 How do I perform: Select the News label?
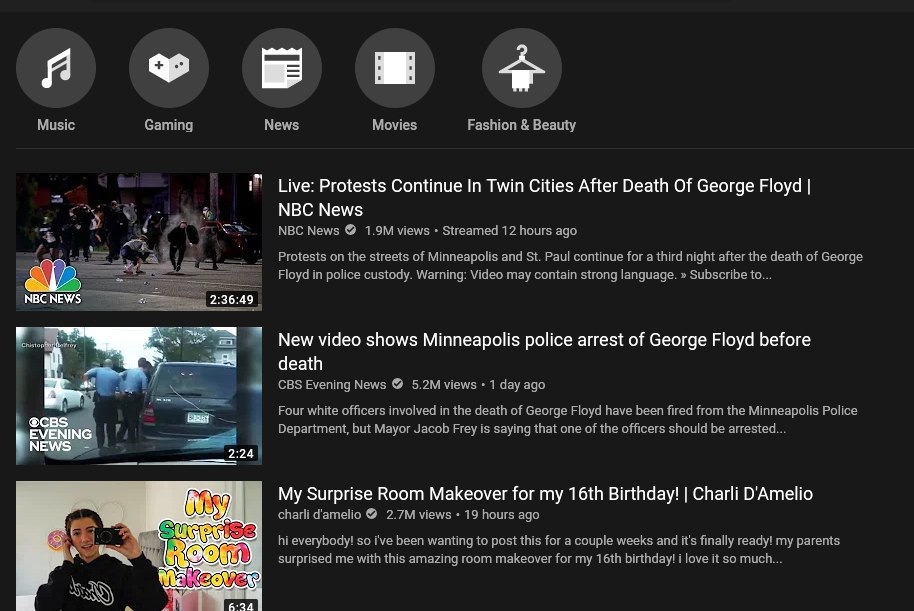coord(282,125)
